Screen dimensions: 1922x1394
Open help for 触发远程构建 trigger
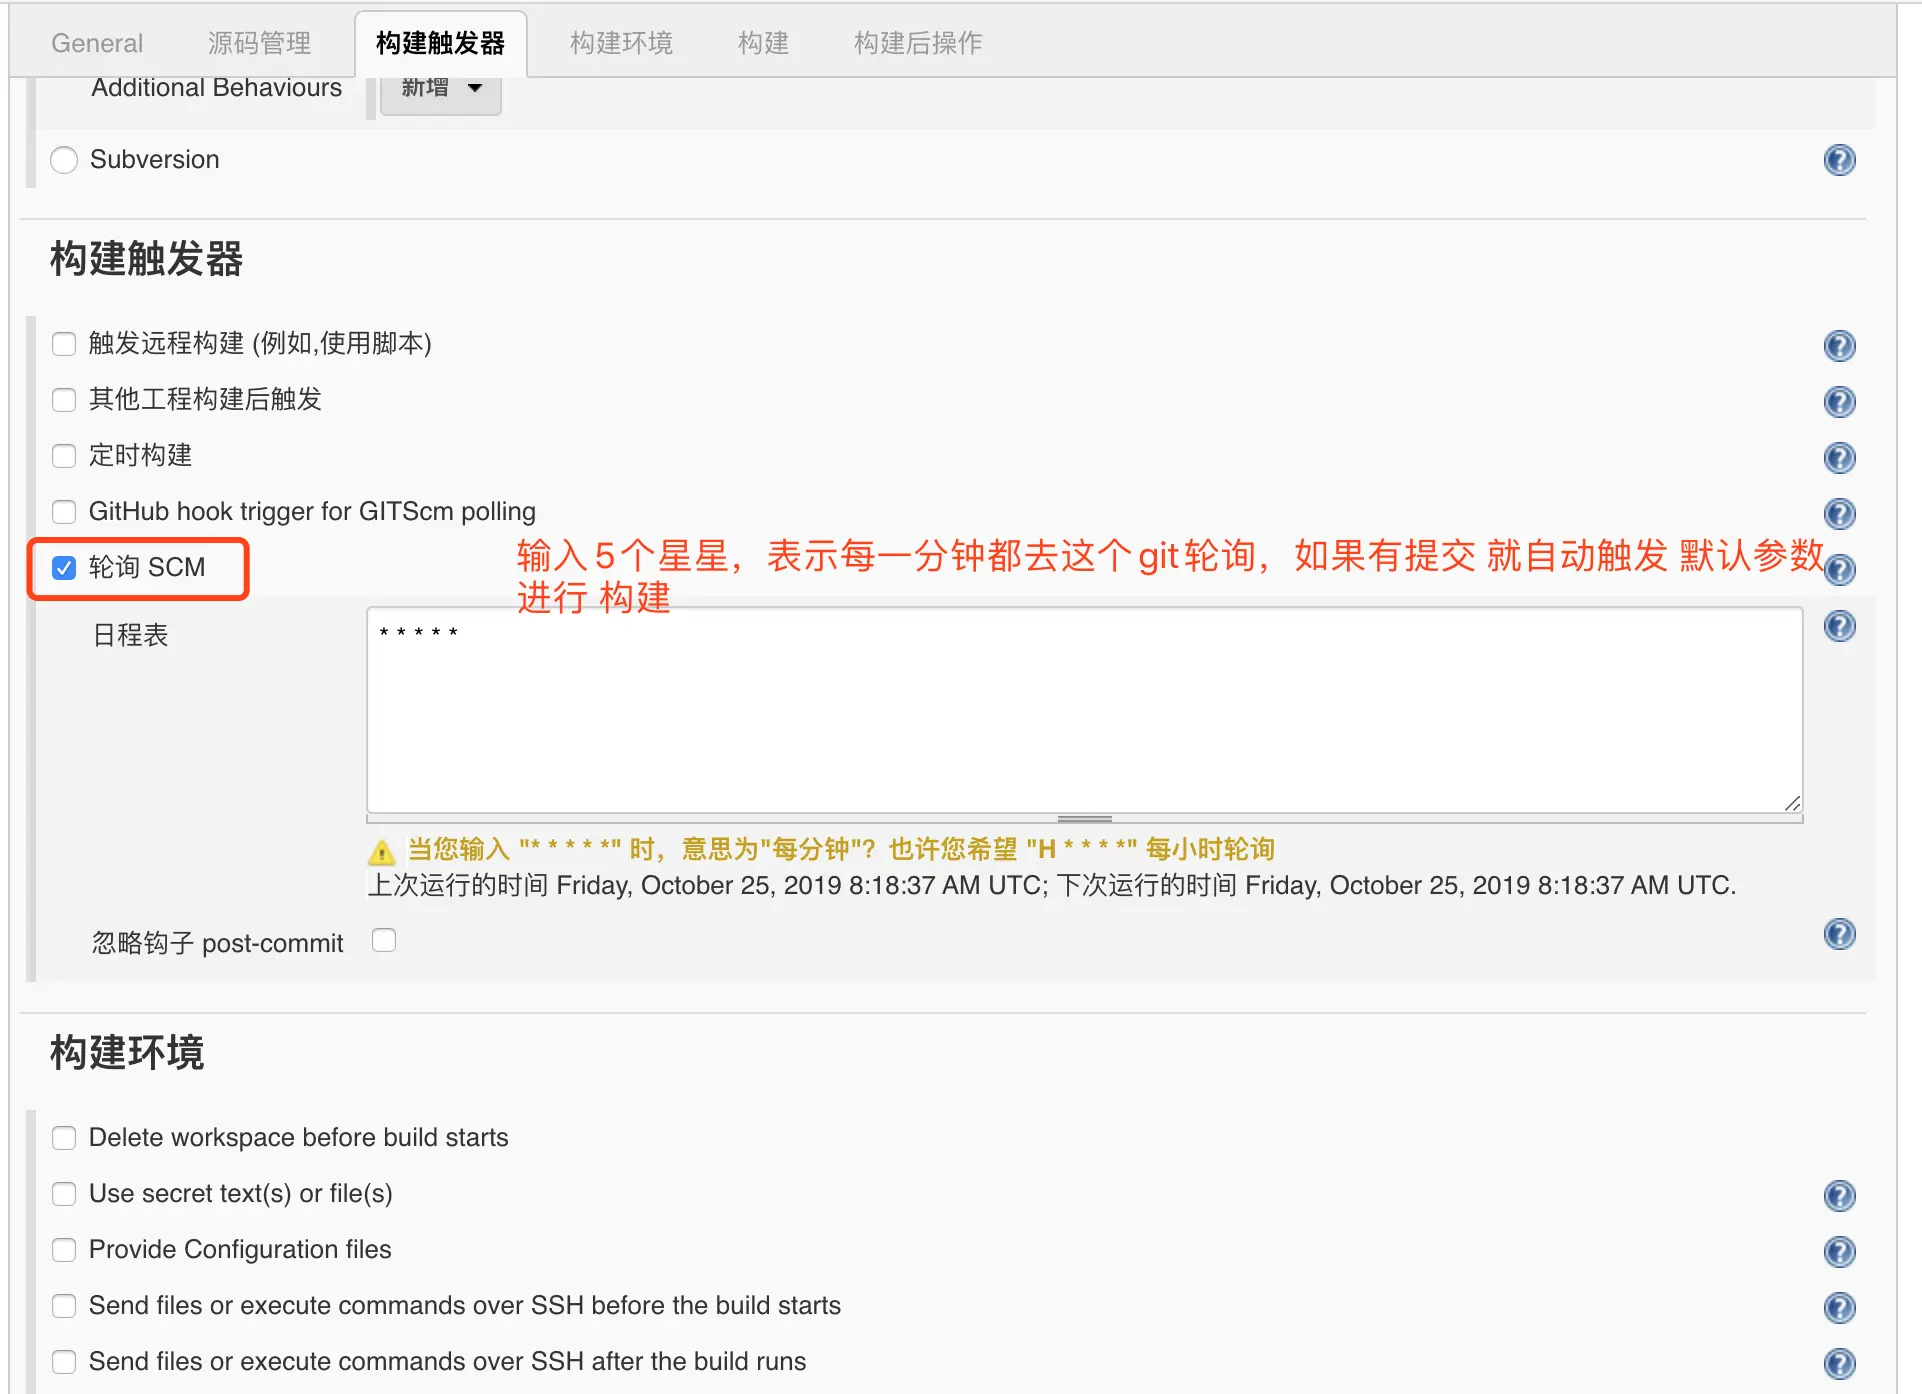(1839, 346)
